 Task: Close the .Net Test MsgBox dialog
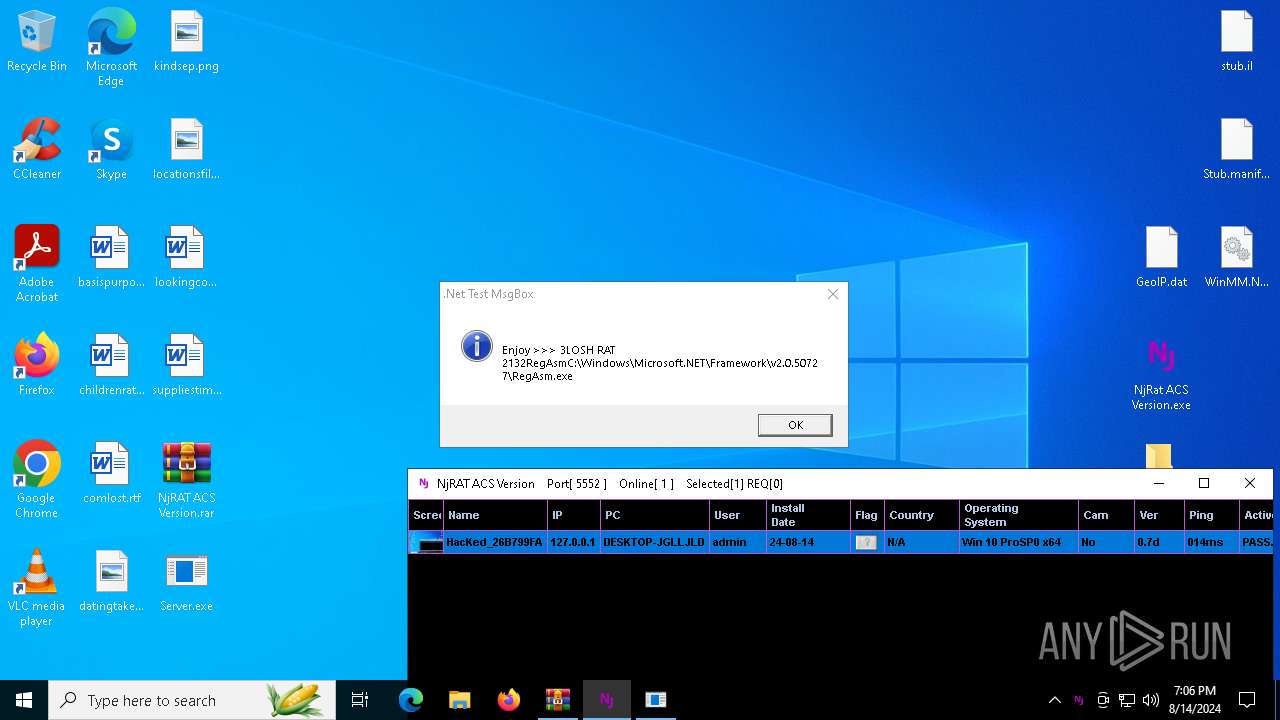click(x=833, y=294)
